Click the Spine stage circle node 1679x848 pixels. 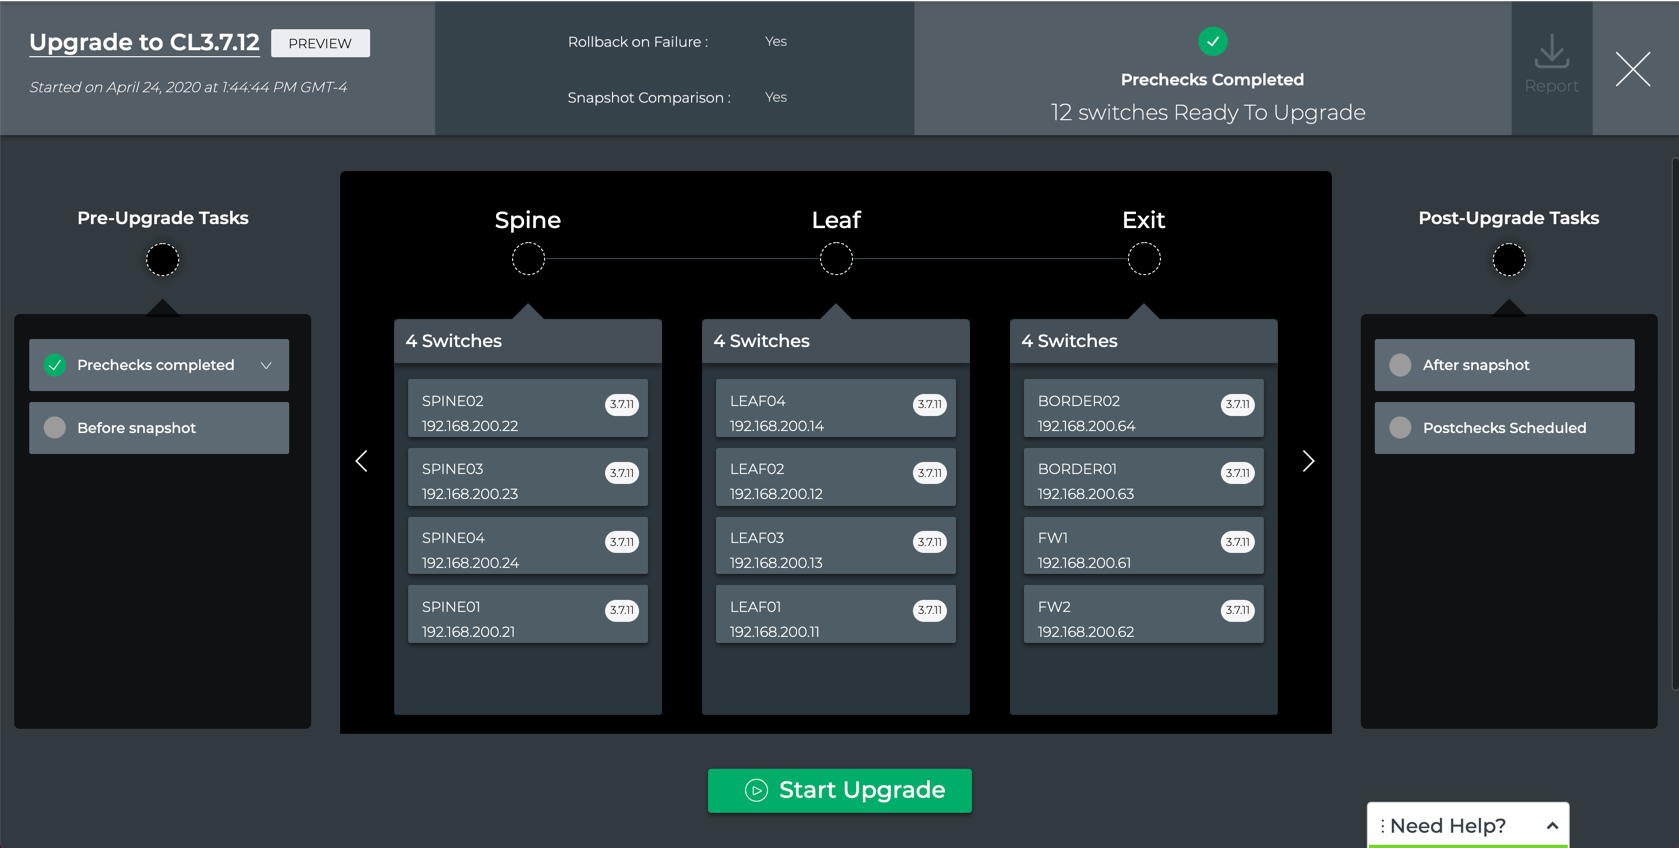pyautogui.click(x=528, y=259)
